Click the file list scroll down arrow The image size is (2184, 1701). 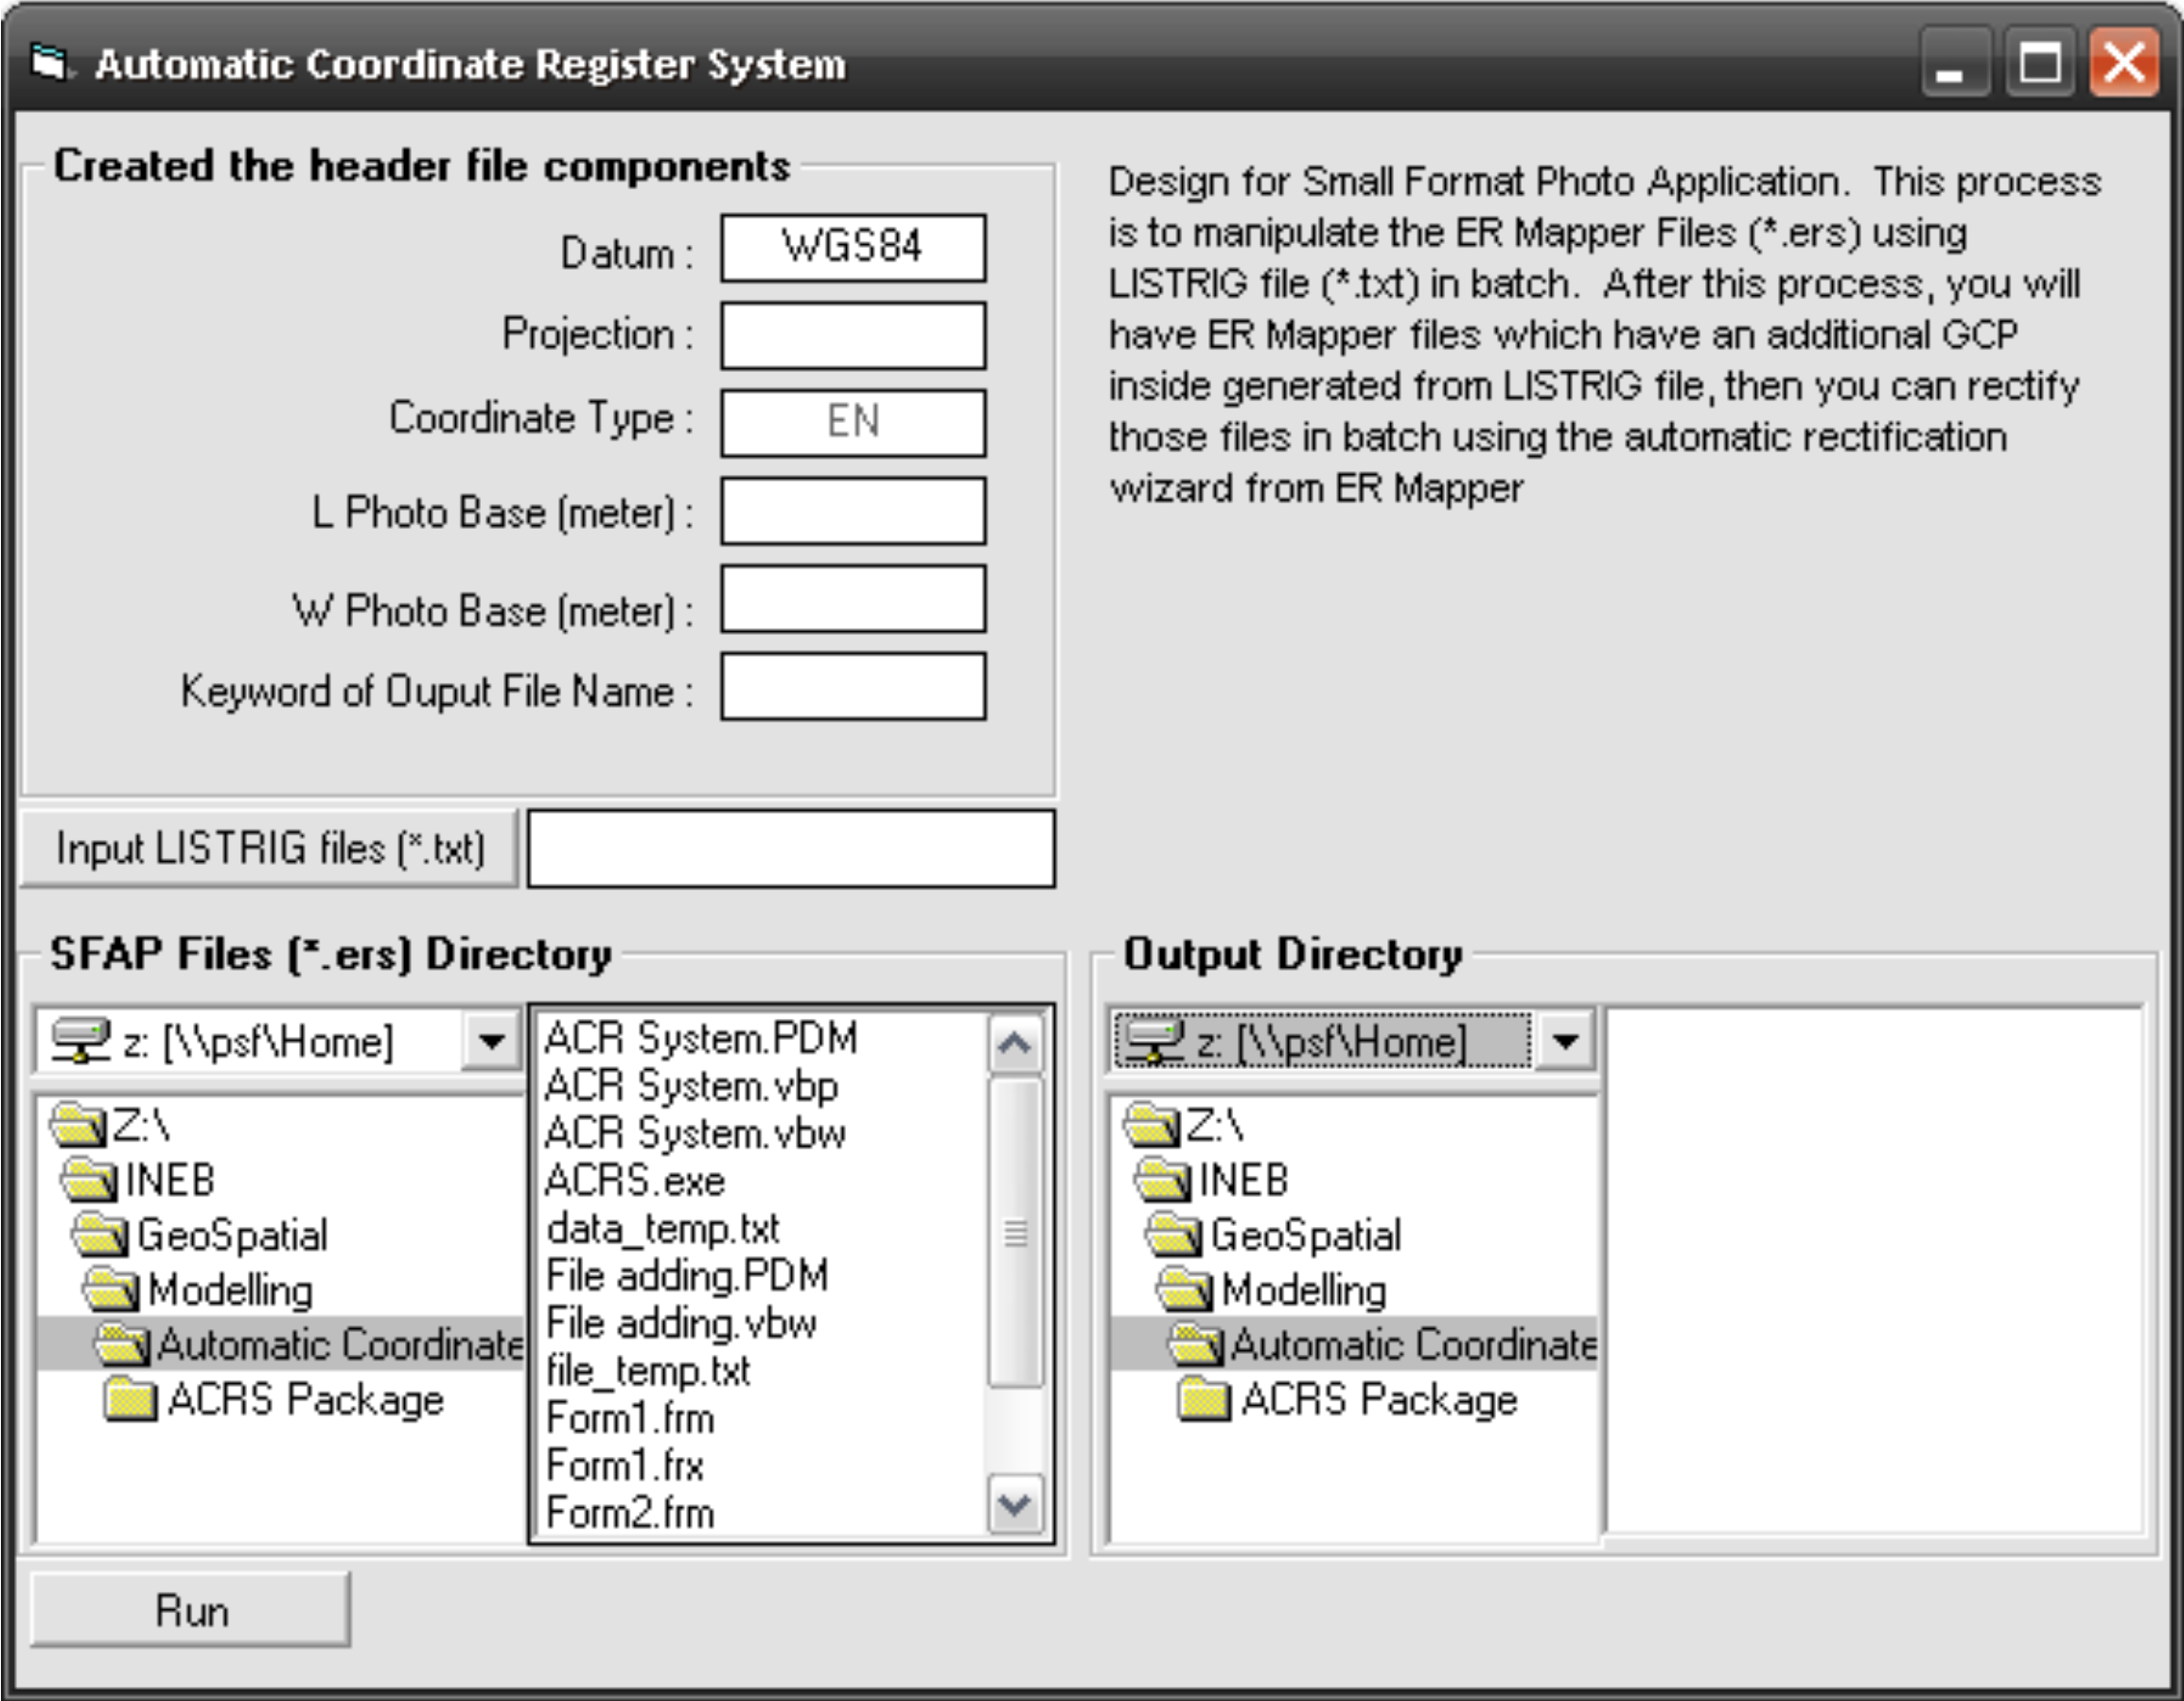(1015, 1505)
